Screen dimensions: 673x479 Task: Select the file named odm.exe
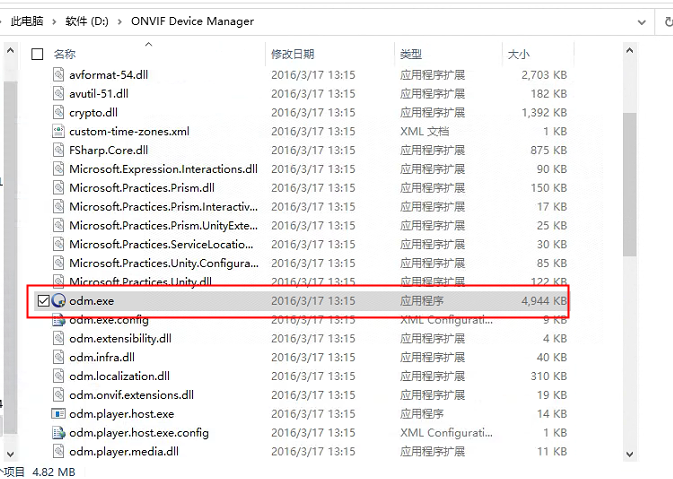pos(91,301)
